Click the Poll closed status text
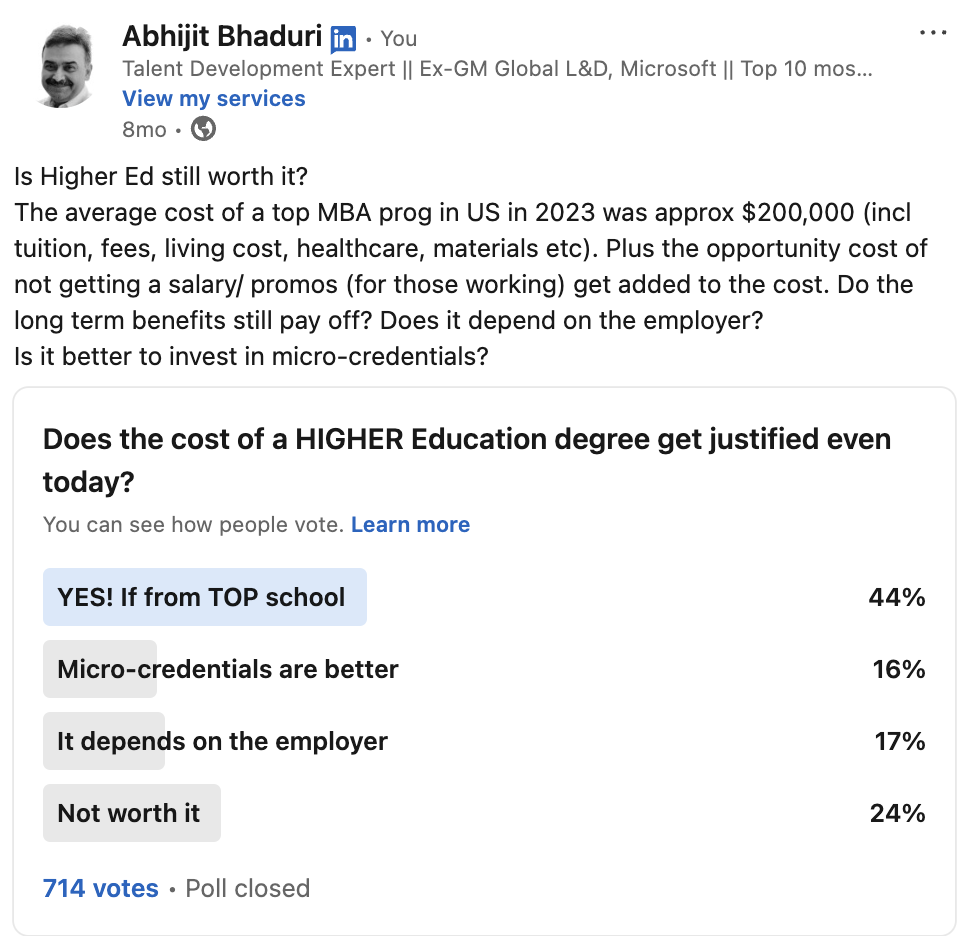 click(248, 888)
